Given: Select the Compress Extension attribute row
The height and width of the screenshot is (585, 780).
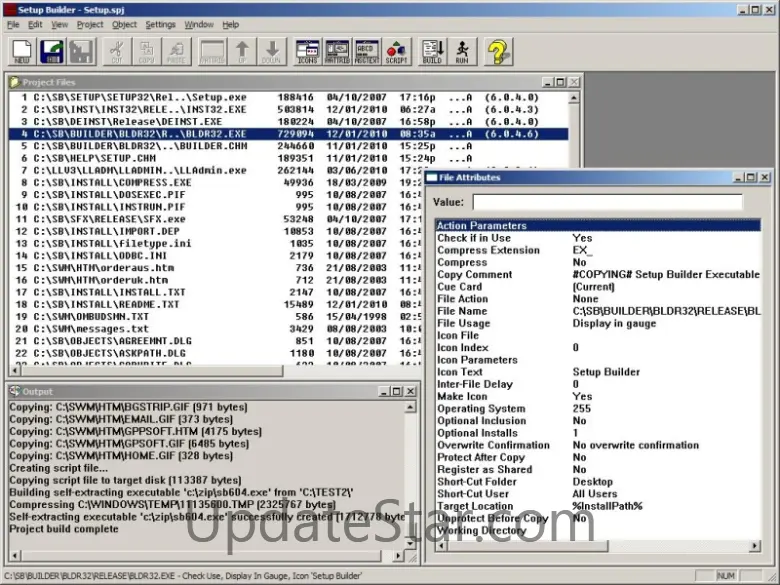Looking at the screenshot, I should (598, 250).
